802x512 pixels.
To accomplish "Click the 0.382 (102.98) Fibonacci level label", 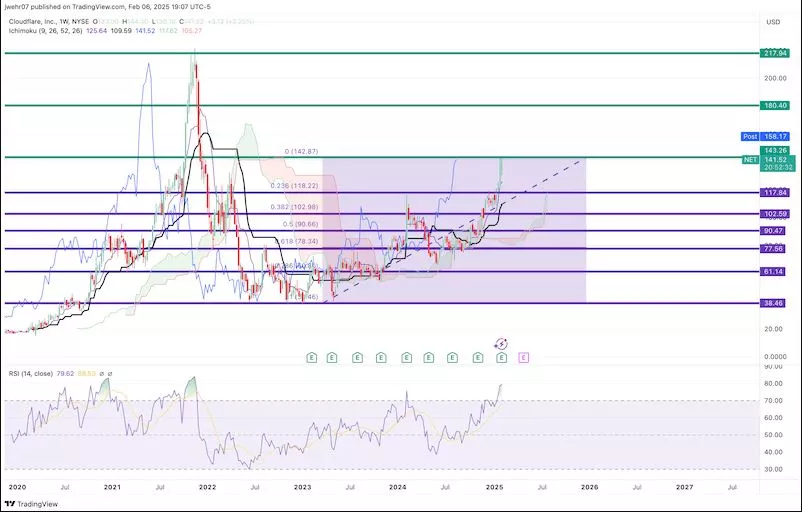I will tap(295, 207).
